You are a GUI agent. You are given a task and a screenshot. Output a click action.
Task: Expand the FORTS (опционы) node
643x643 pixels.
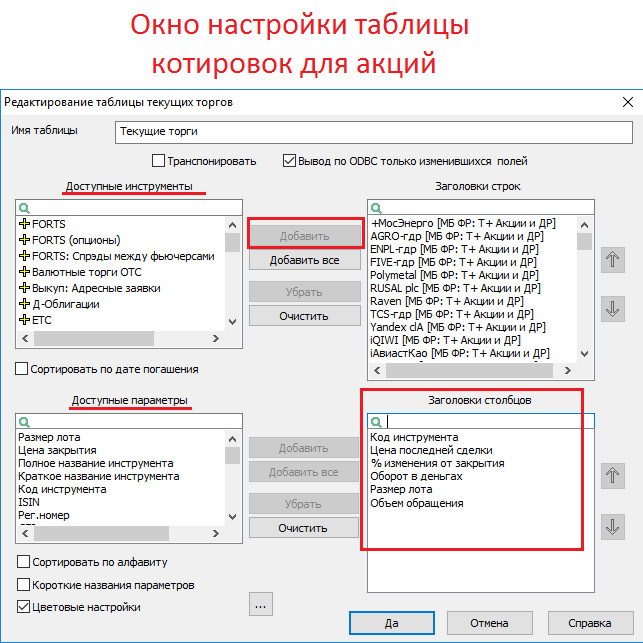coord(24,239)
